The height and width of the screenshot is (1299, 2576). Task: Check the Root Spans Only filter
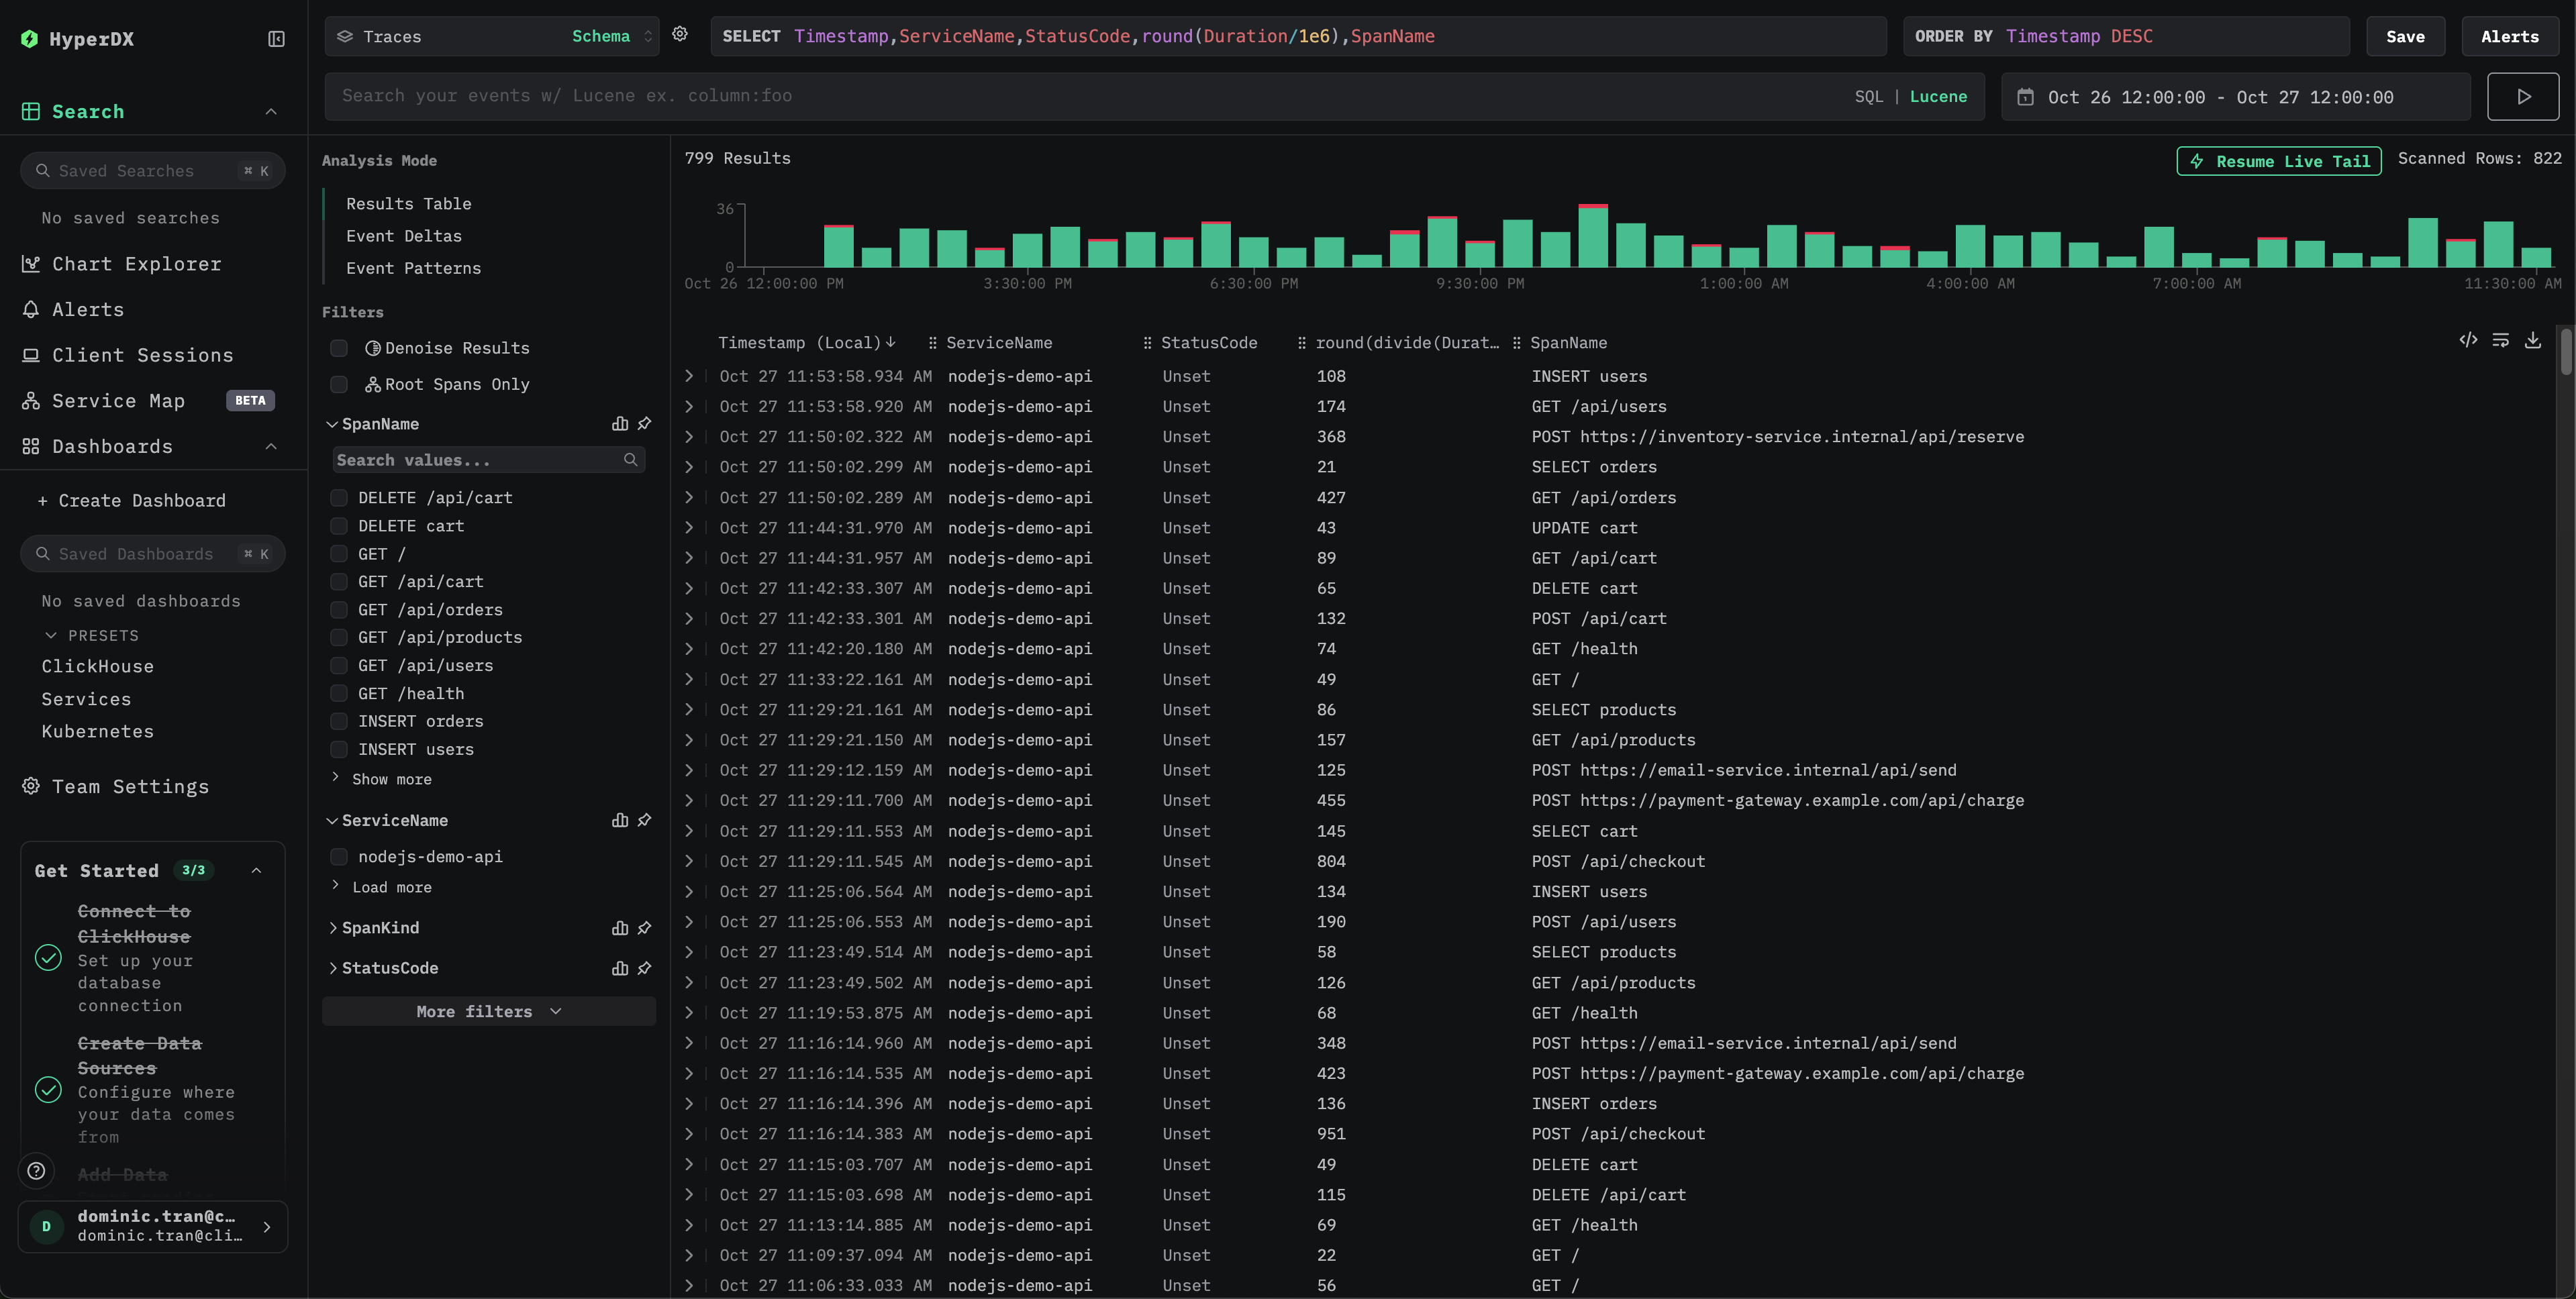339,384
